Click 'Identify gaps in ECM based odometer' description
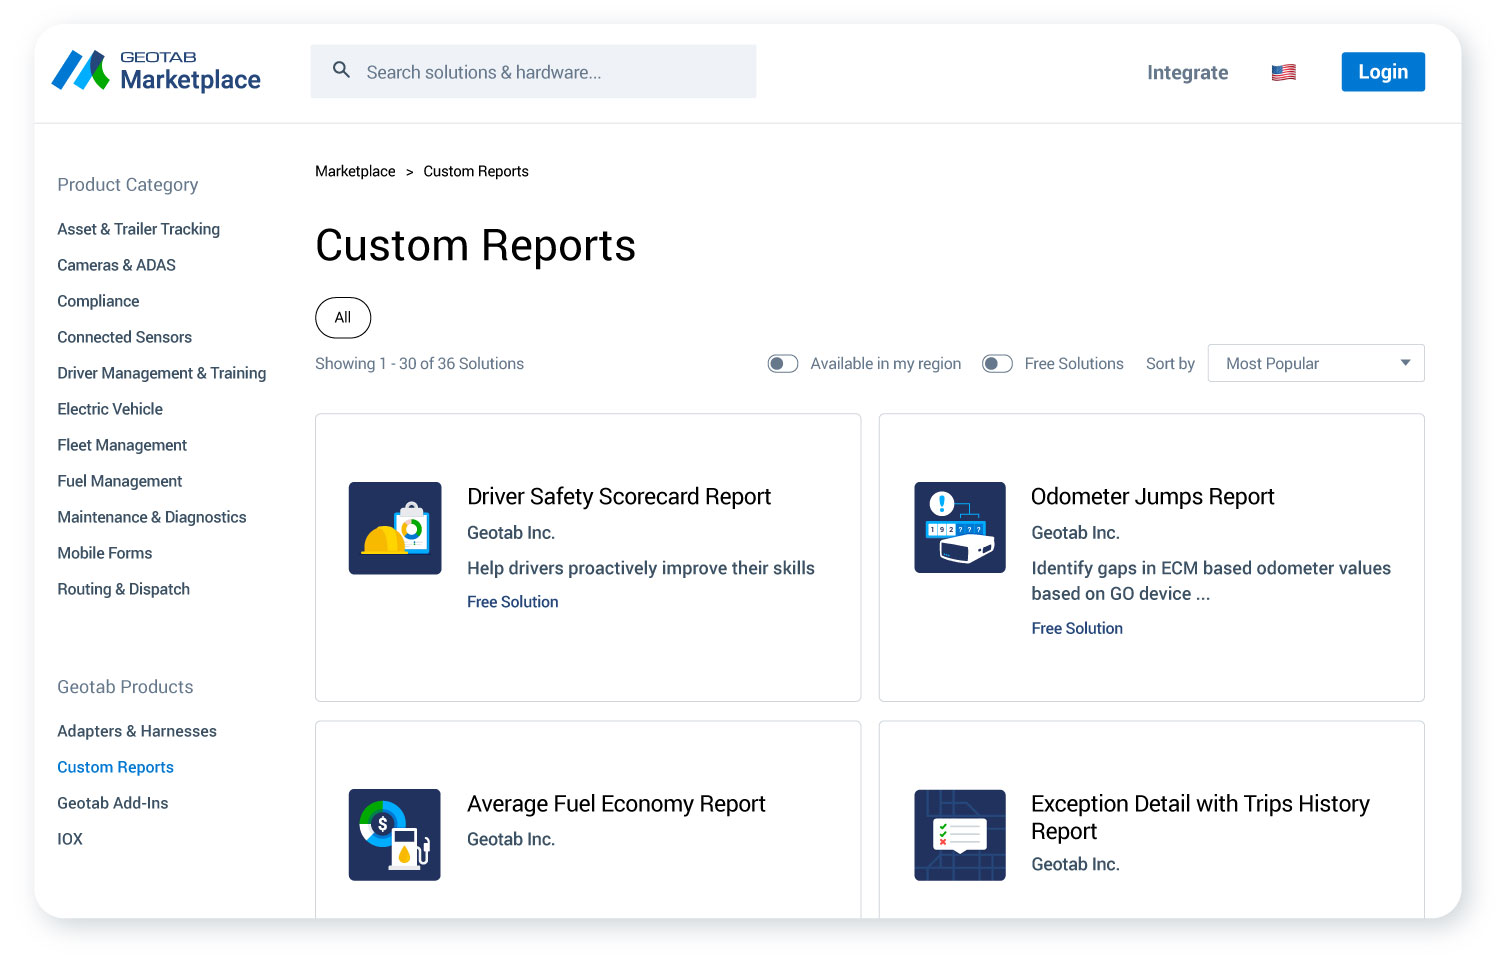Viewport: 1496px width, 963px height. (x=1211, y=581)
